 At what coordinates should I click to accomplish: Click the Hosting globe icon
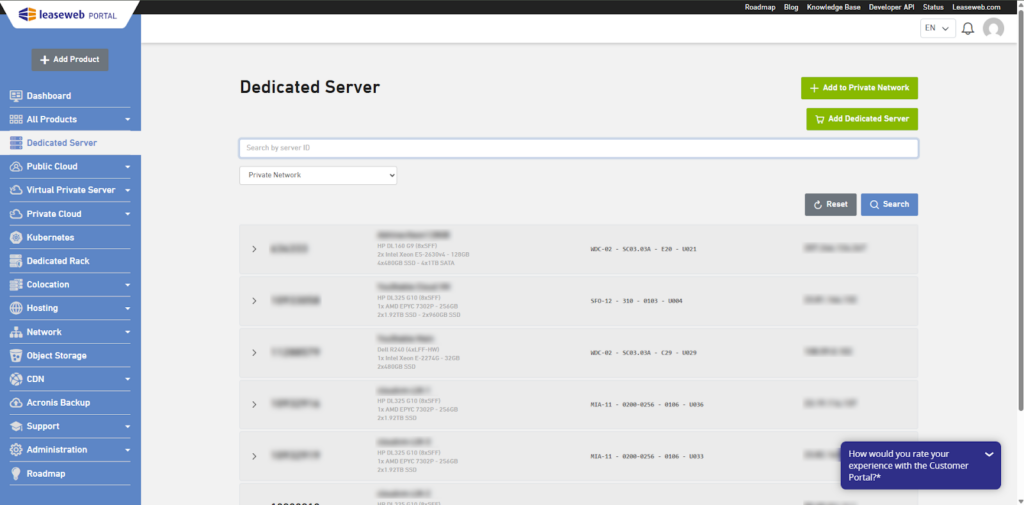(16, 308)
